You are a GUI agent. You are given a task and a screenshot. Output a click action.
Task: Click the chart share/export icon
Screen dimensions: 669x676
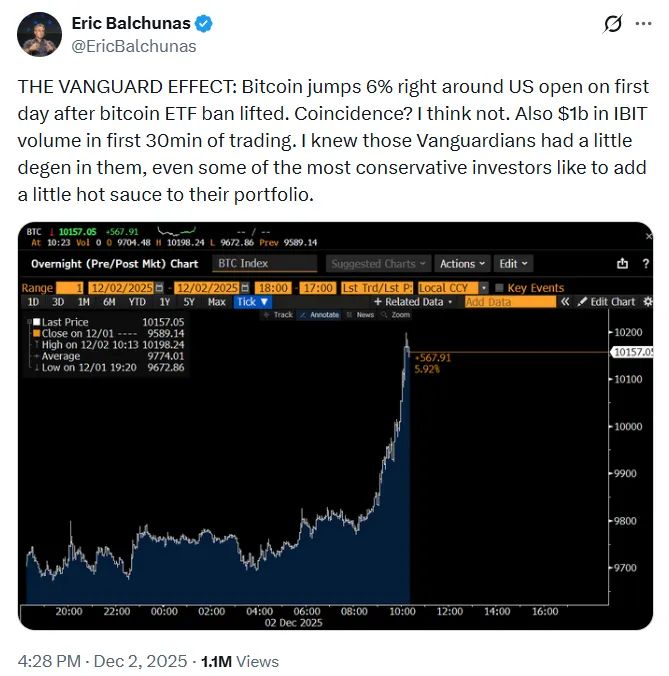622,264
